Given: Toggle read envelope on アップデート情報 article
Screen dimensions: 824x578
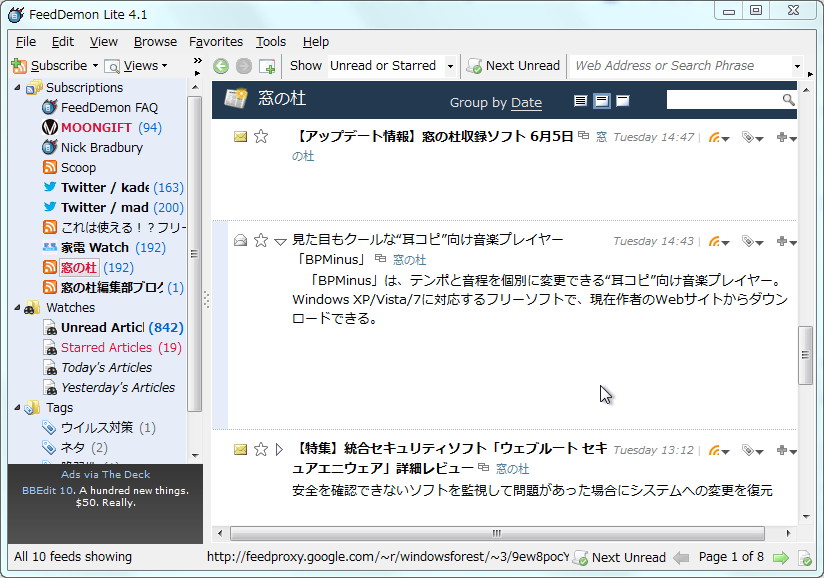Looking at the screenshot, I should click(240, 137).
